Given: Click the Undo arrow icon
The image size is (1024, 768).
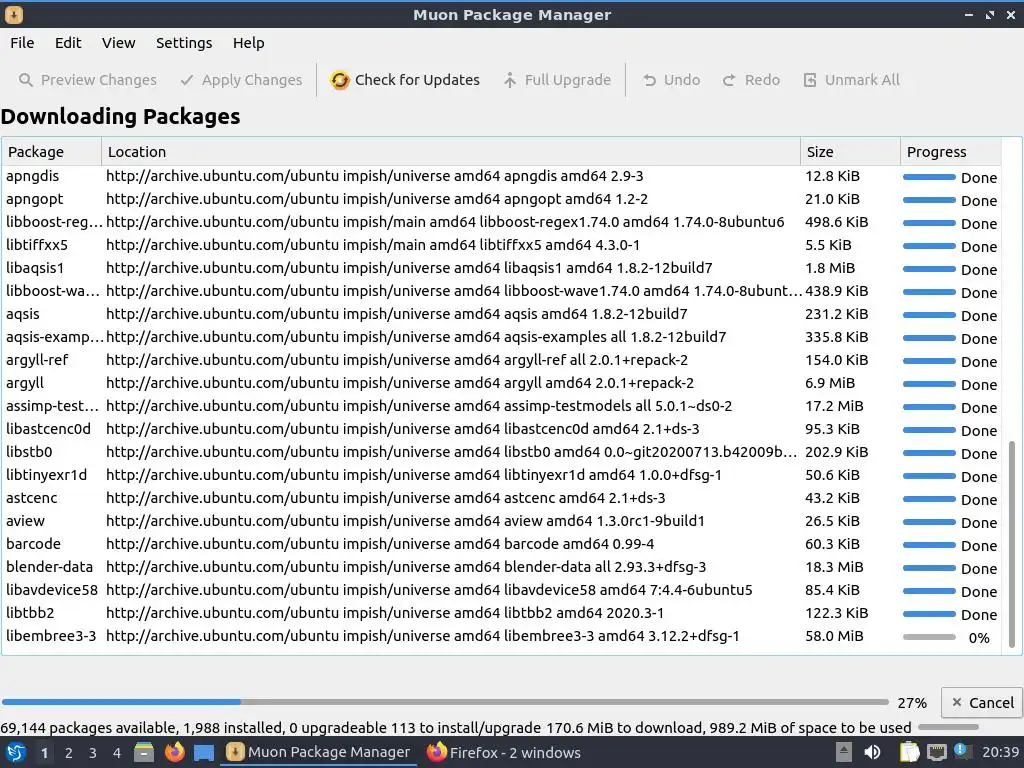Looking at the screenshot, I should click(x=649, y=80).
